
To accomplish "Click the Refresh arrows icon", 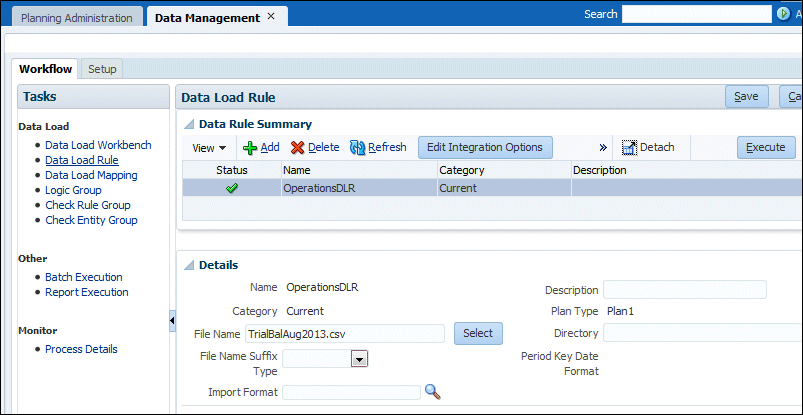I will 357,147.
